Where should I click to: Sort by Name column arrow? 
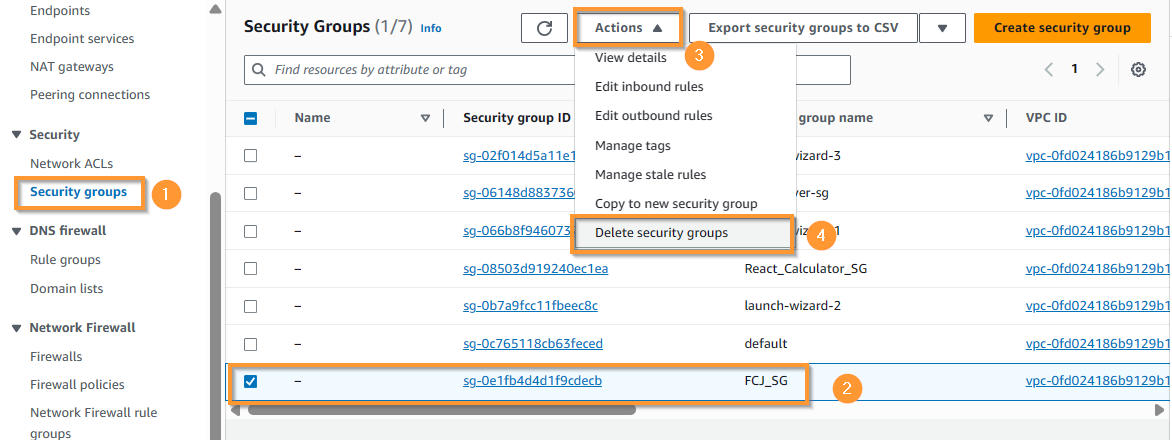click(x=426, y=118)
